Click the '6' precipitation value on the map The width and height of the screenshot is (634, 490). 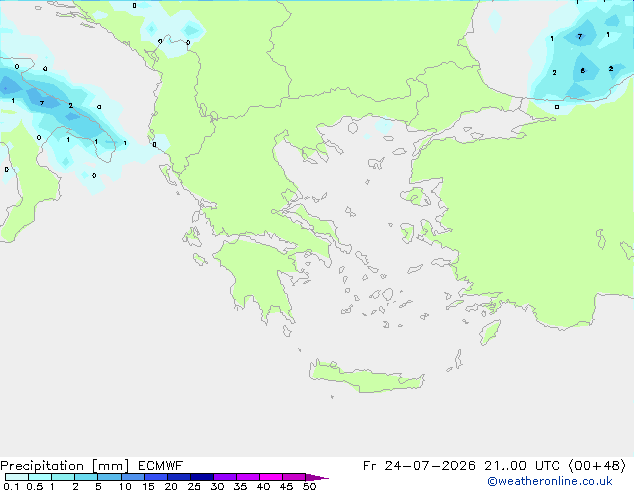pos(583,71)
